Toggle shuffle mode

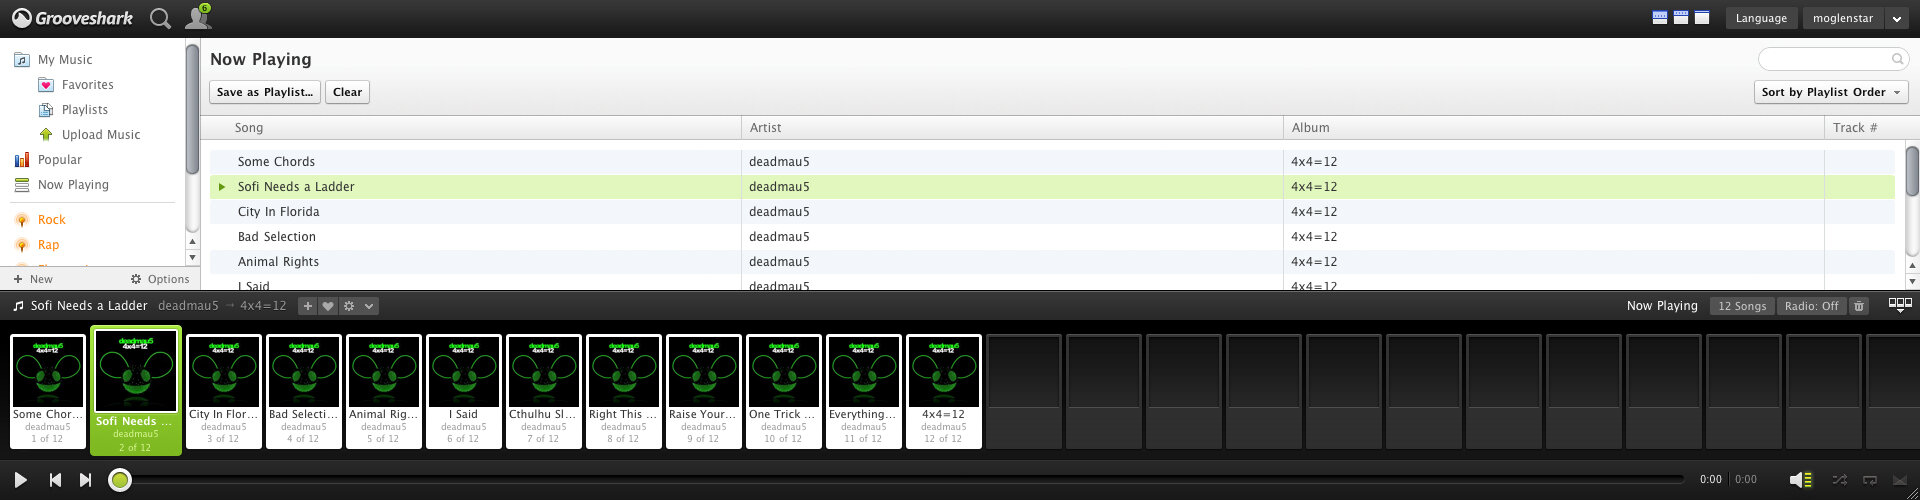(1839, 480)
